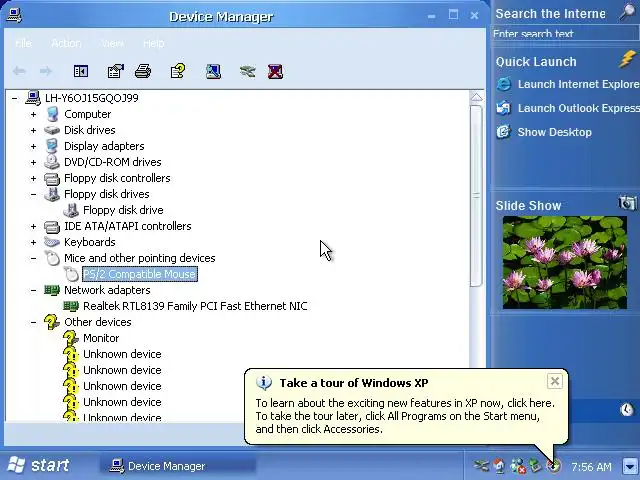Open the View menu
Viewport: 640px width, 480px height.
click(112, 43)
